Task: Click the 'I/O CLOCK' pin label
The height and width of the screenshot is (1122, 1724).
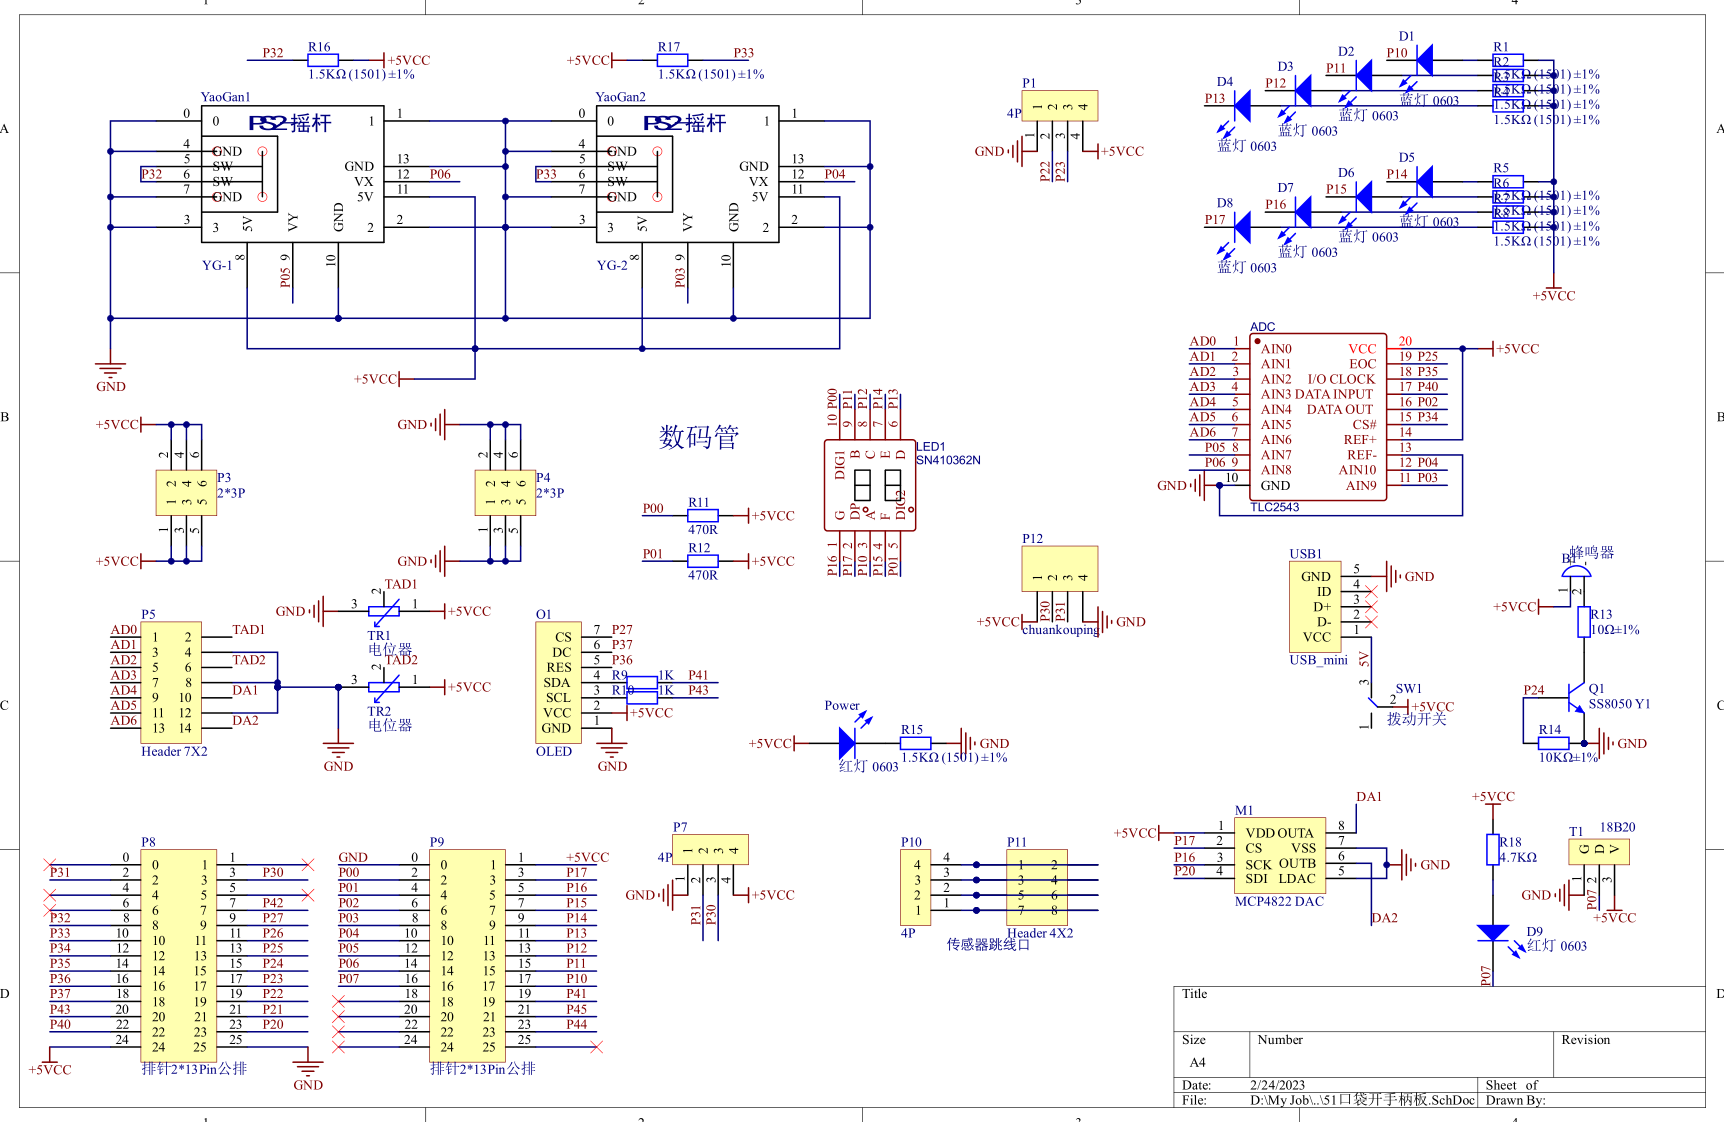Action: 1341,380
